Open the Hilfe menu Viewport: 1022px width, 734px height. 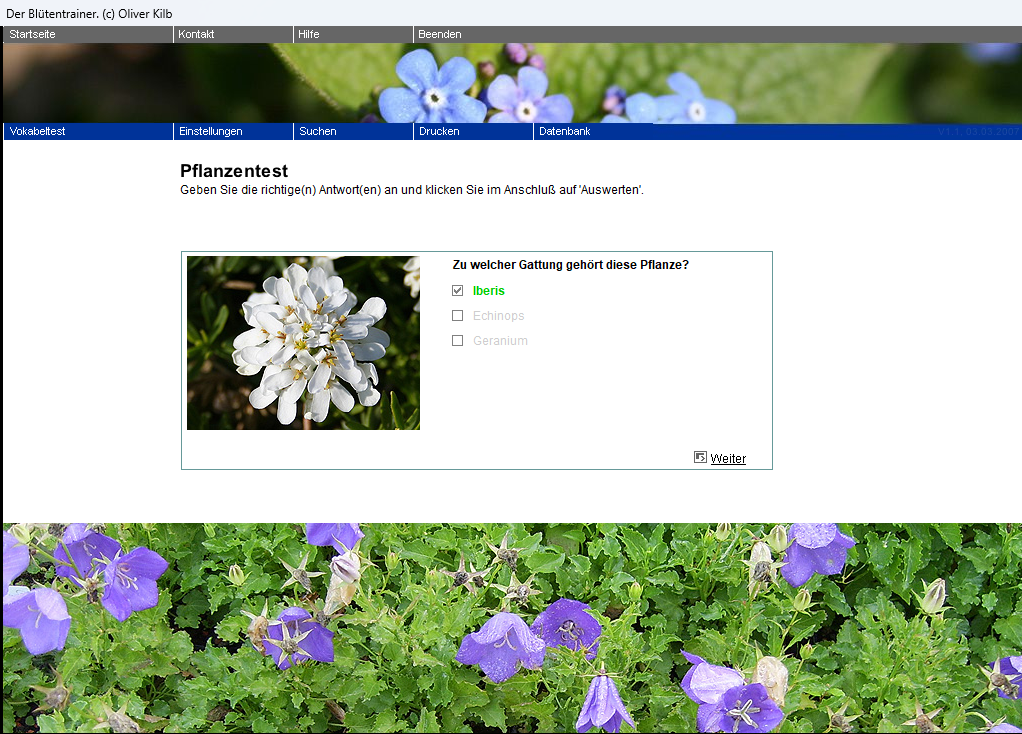point(309,34)
